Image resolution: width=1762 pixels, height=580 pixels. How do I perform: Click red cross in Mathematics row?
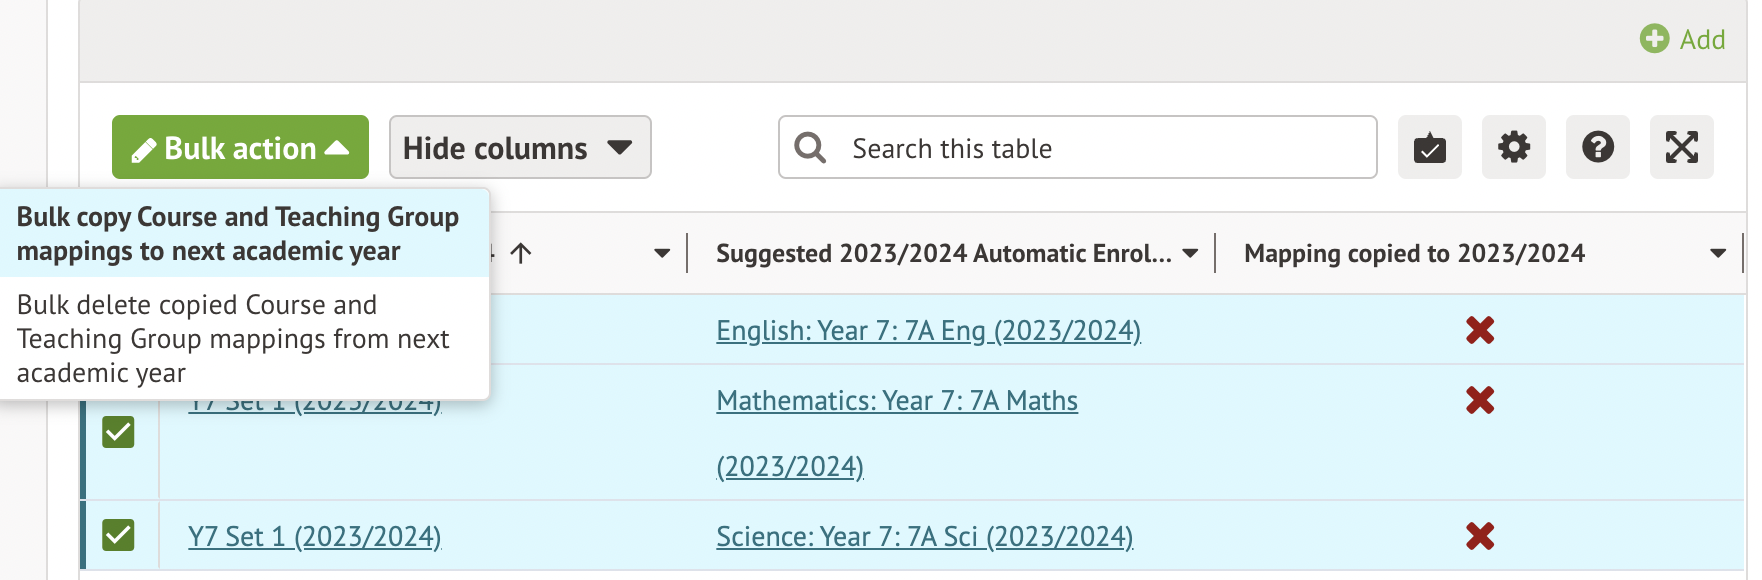tap(1479, 400)
